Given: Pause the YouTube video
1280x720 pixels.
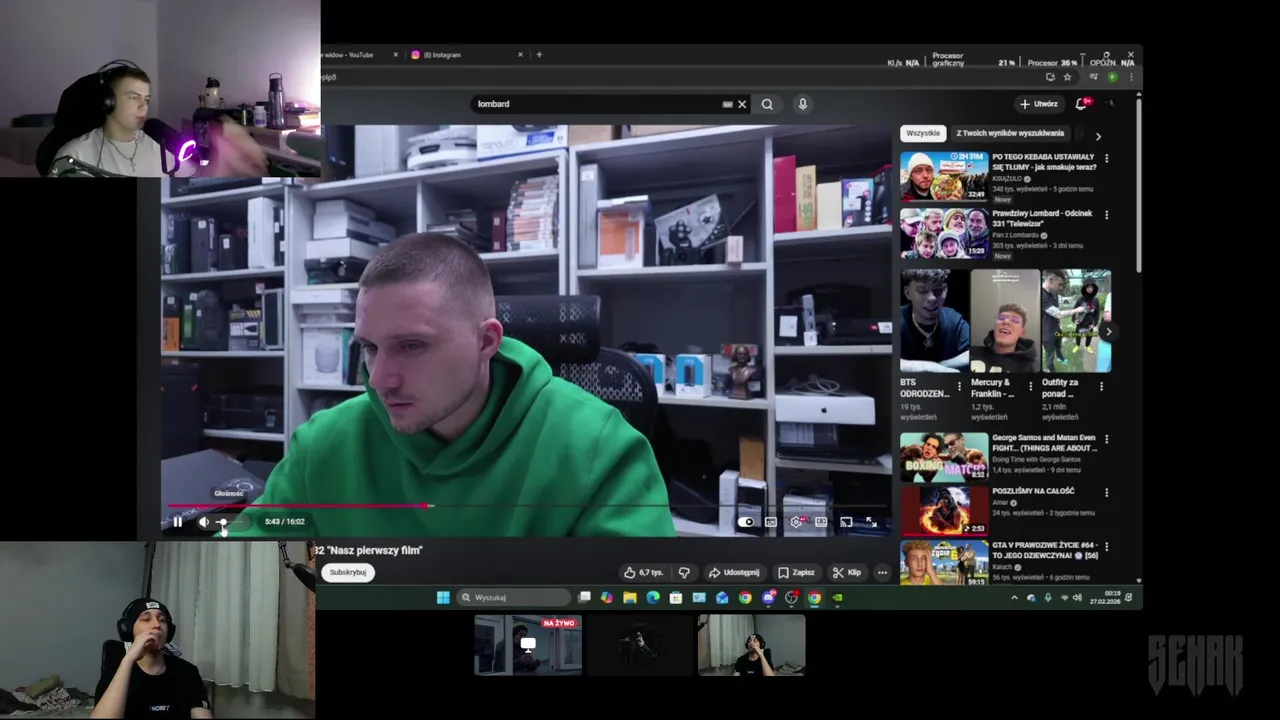Looking at the screenshot, I should click(177, 521).
